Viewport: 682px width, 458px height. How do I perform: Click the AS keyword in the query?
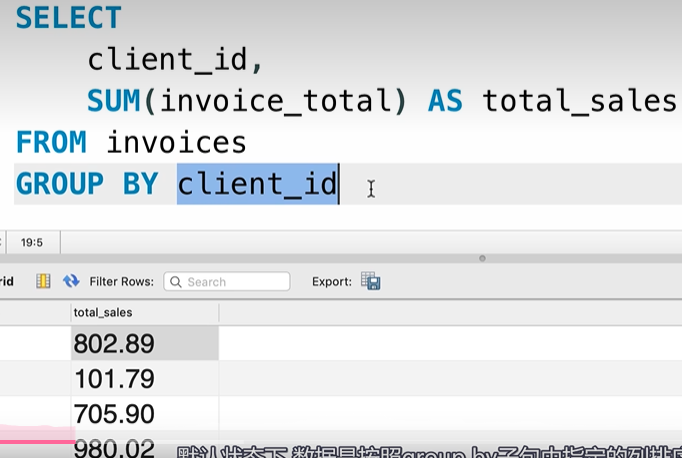coord(445,101)
